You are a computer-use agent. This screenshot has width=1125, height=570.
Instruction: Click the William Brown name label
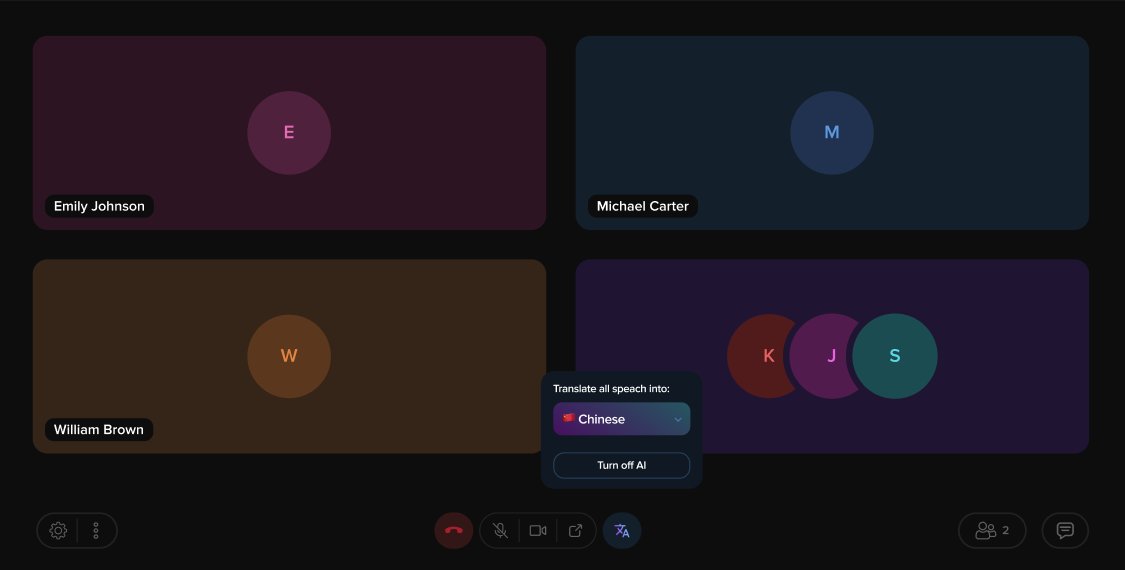[x=99, y=430]
